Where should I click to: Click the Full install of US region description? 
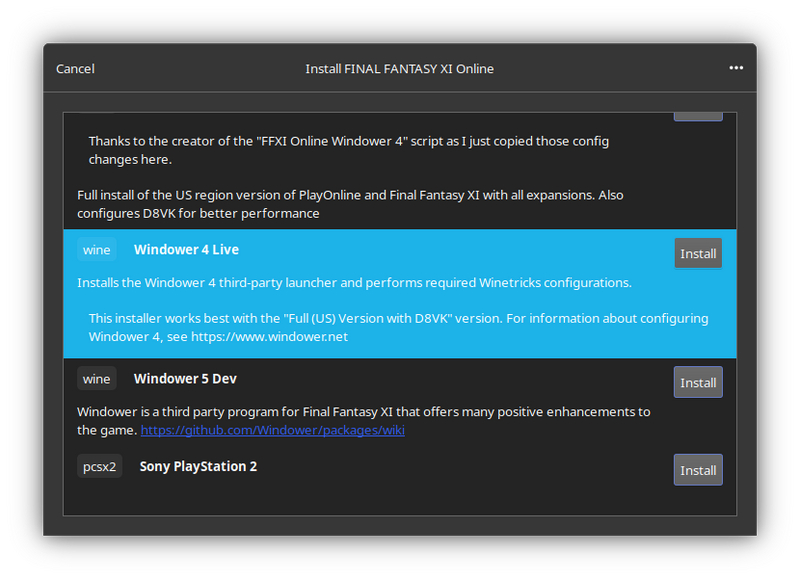350,204
